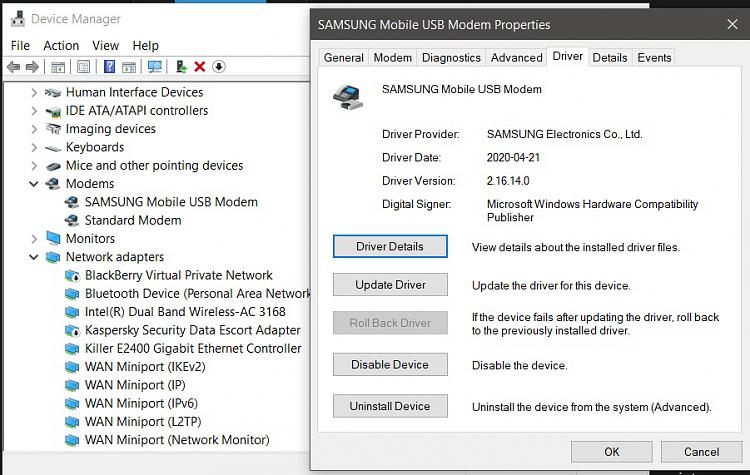Click the Forward arrow in Device Manager toolbar
The height and width of the screenshot is (475, 750).
pyautogui.click(x=32, y=66)
